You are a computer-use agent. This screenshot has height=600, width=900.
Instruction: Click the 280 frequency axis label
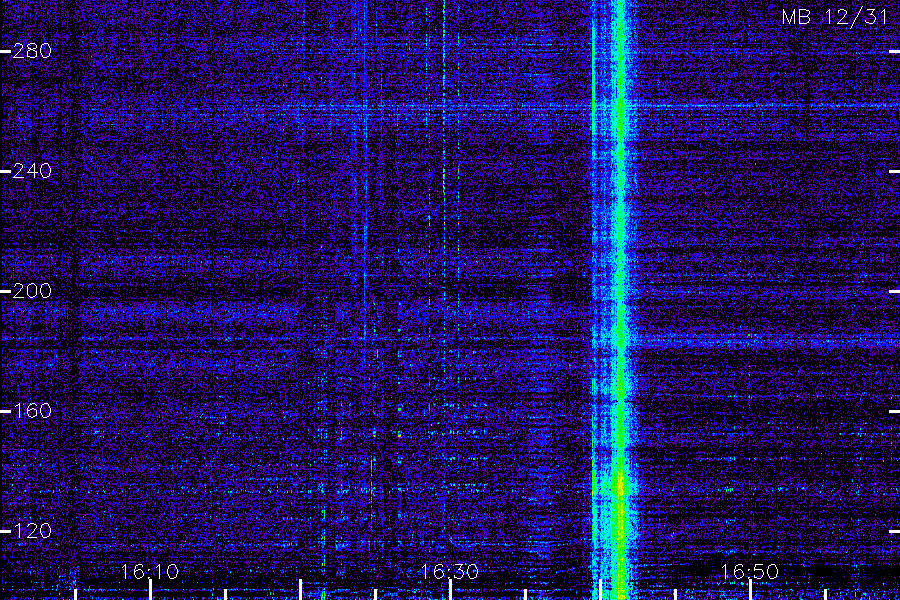(32, 51)
